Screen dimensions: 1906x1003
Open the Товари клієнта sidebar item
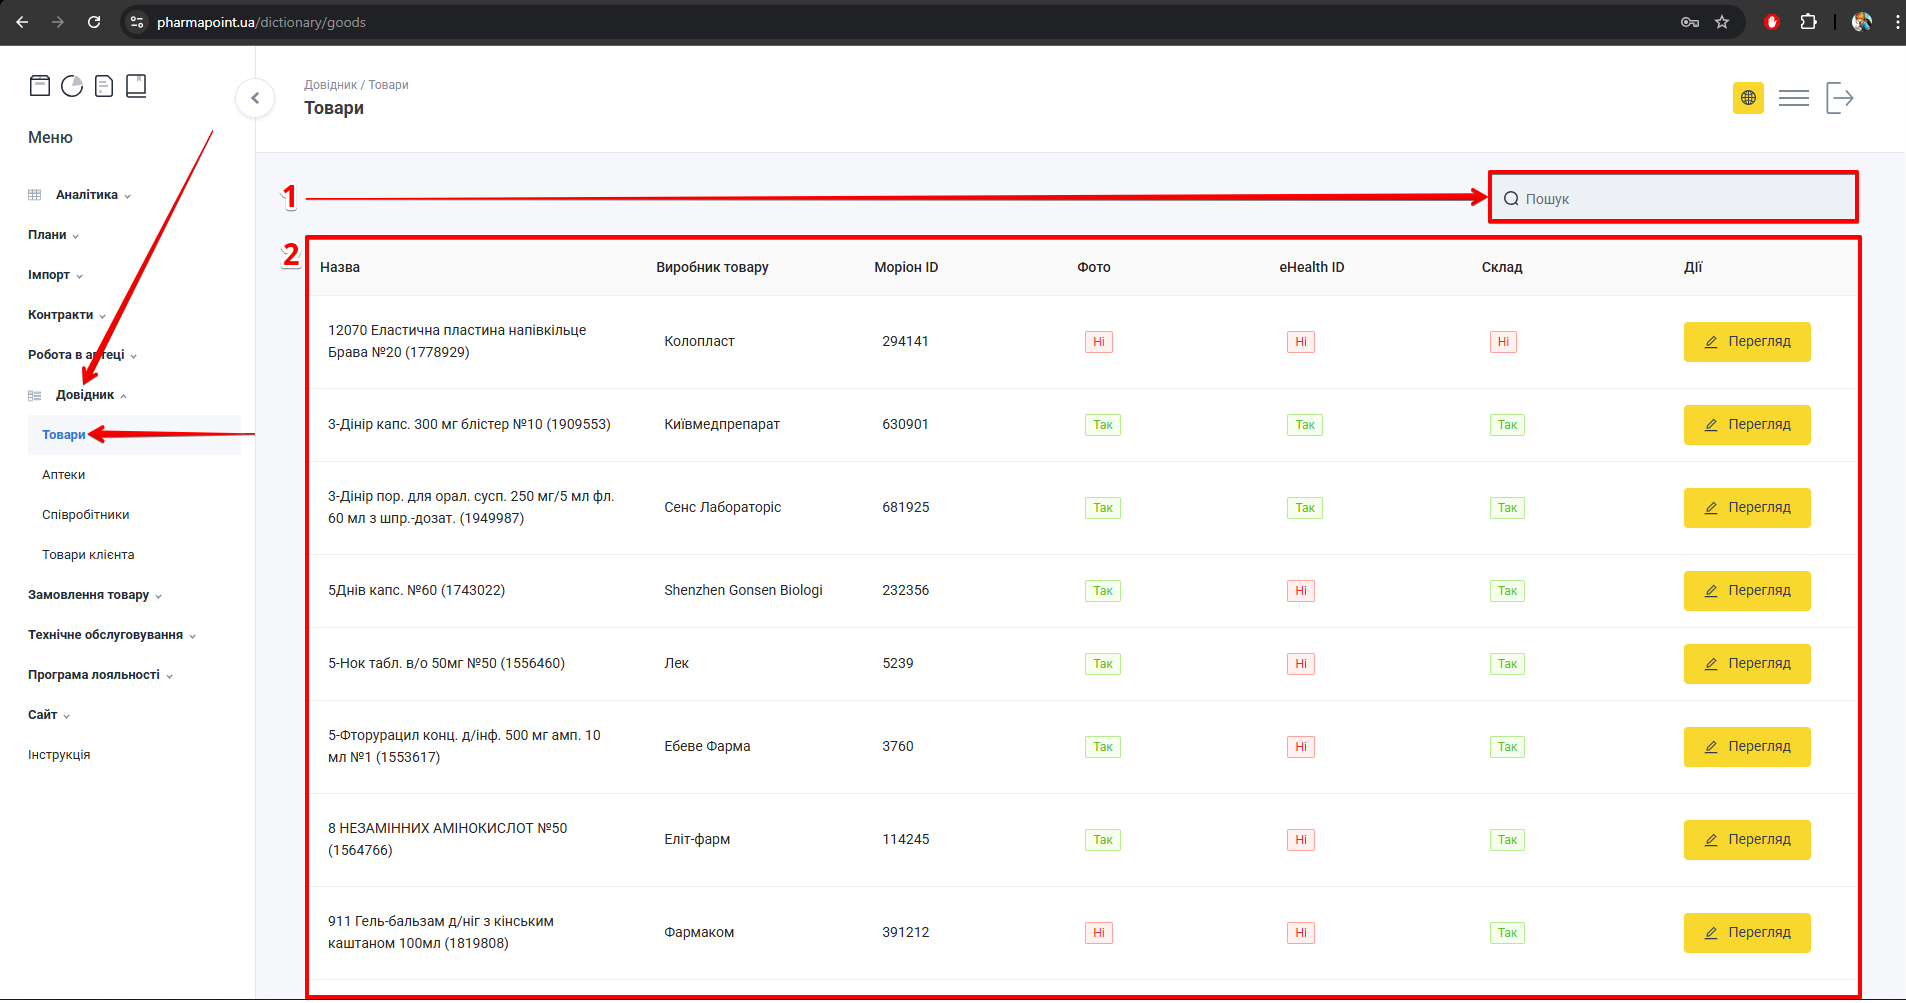point(88,555)
